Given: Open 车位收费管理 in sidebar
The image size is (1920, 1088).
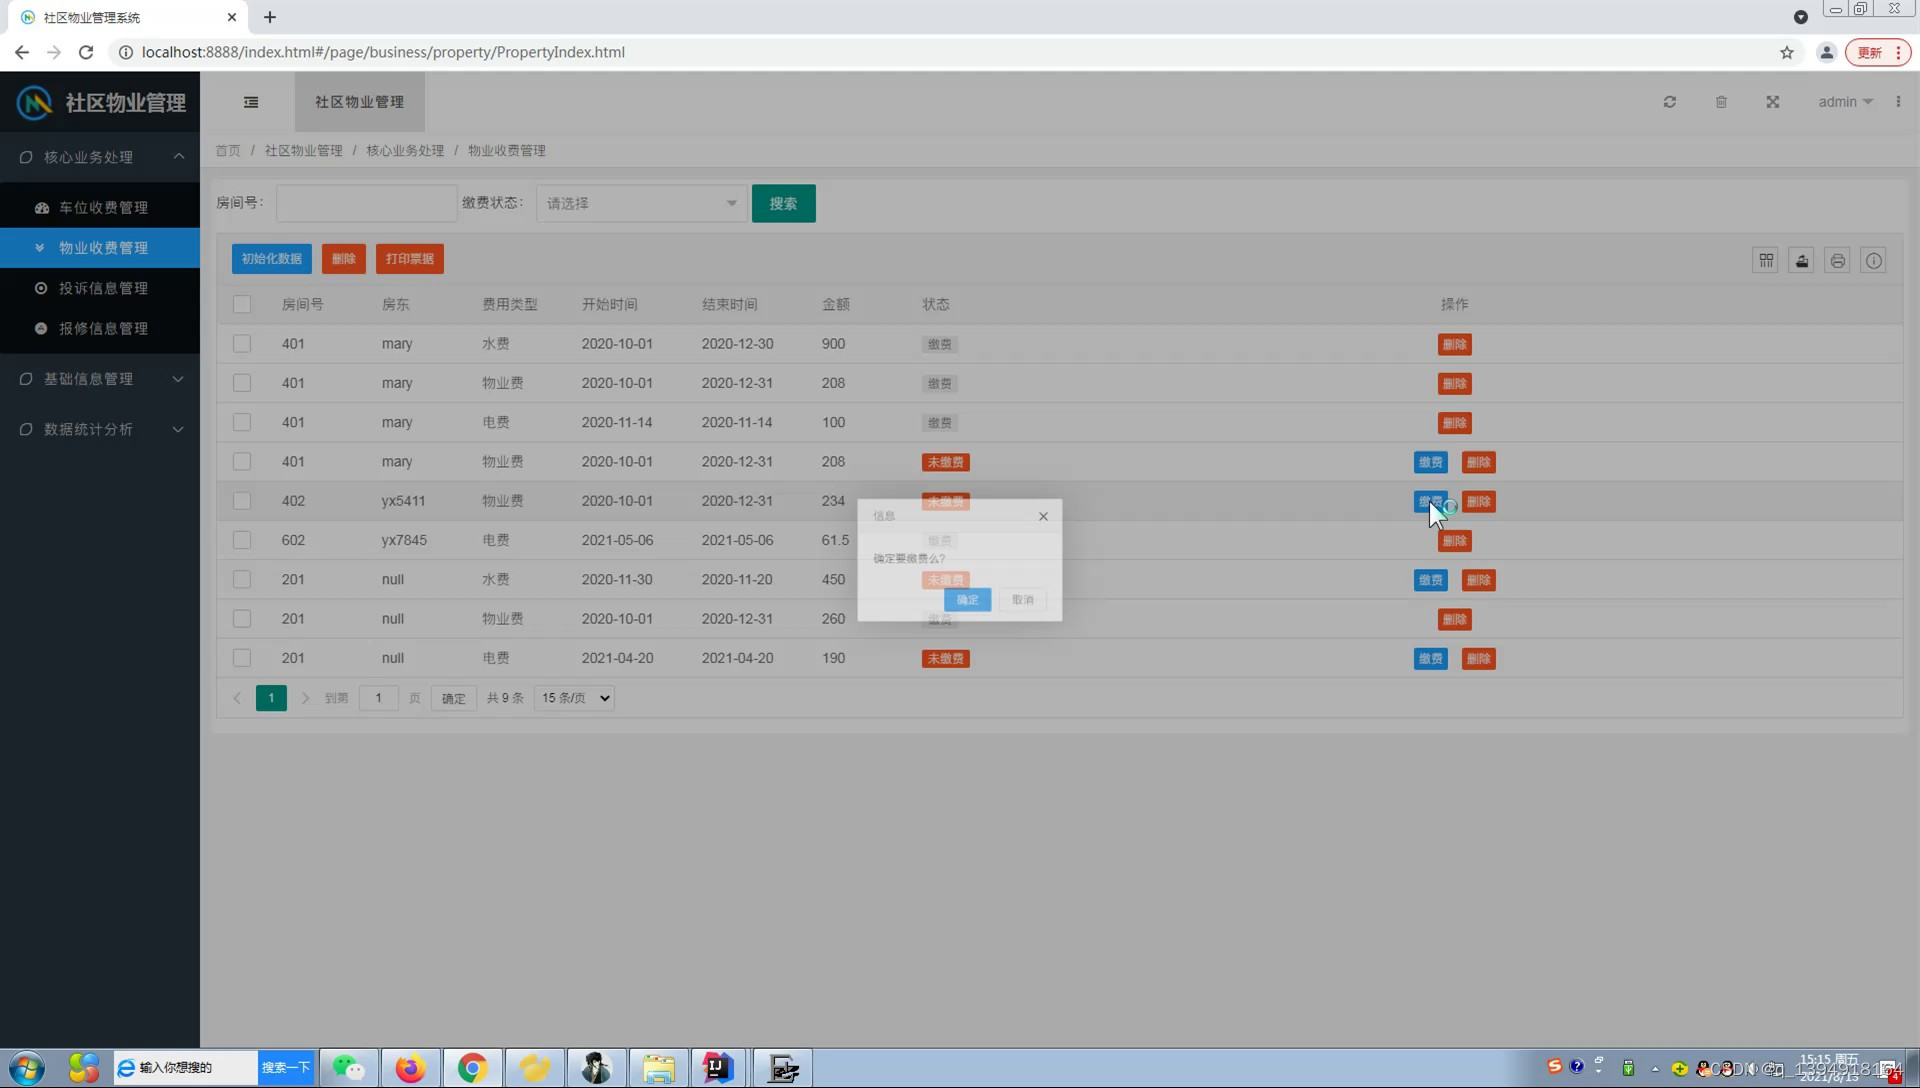Looking at the screenshot, I should pyautogui.click(x=103, y=208).
